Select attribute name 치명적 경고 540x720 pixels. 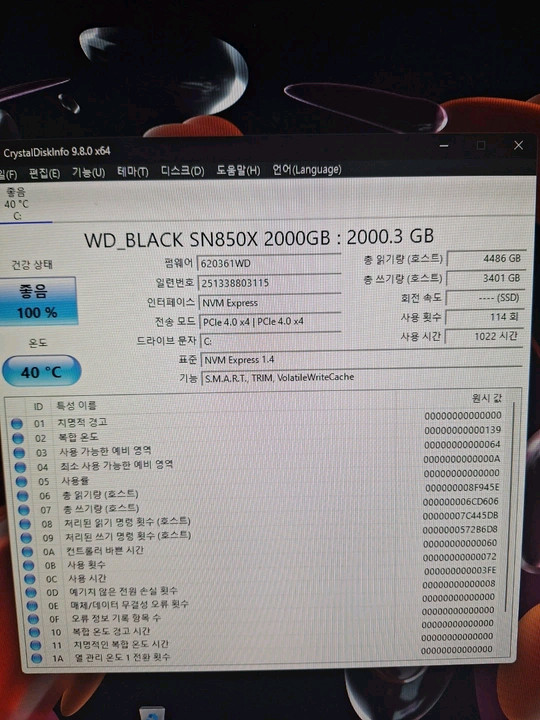pos(82,422)
